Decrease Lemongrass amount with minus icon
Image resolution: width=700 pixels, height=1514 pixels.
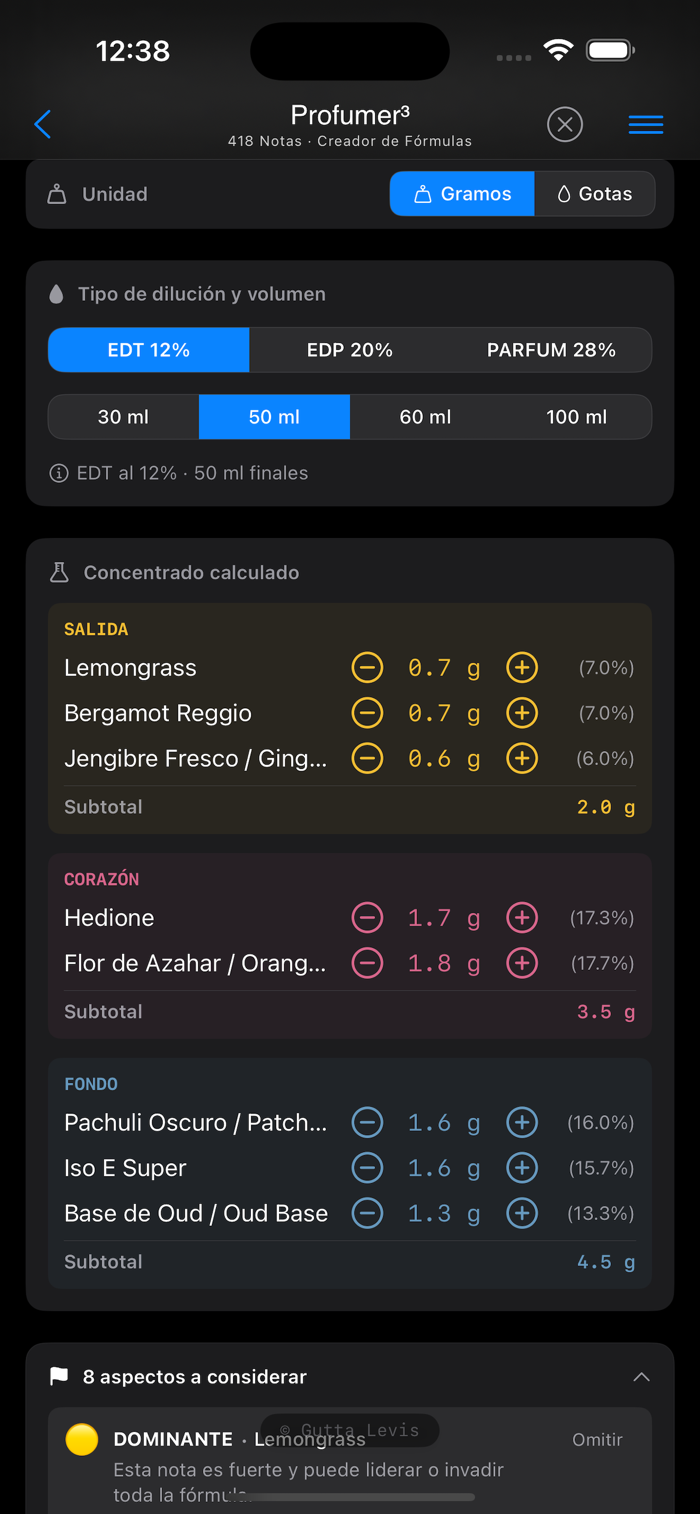[367, 668]
